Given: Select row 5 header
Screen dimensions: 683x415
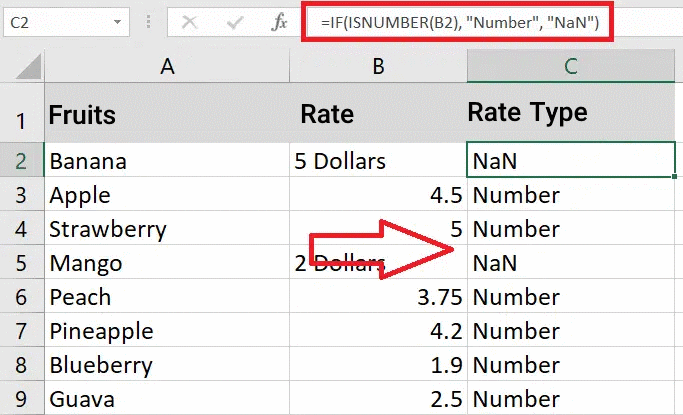Looking at the screenshot, I should coord(21,264).
